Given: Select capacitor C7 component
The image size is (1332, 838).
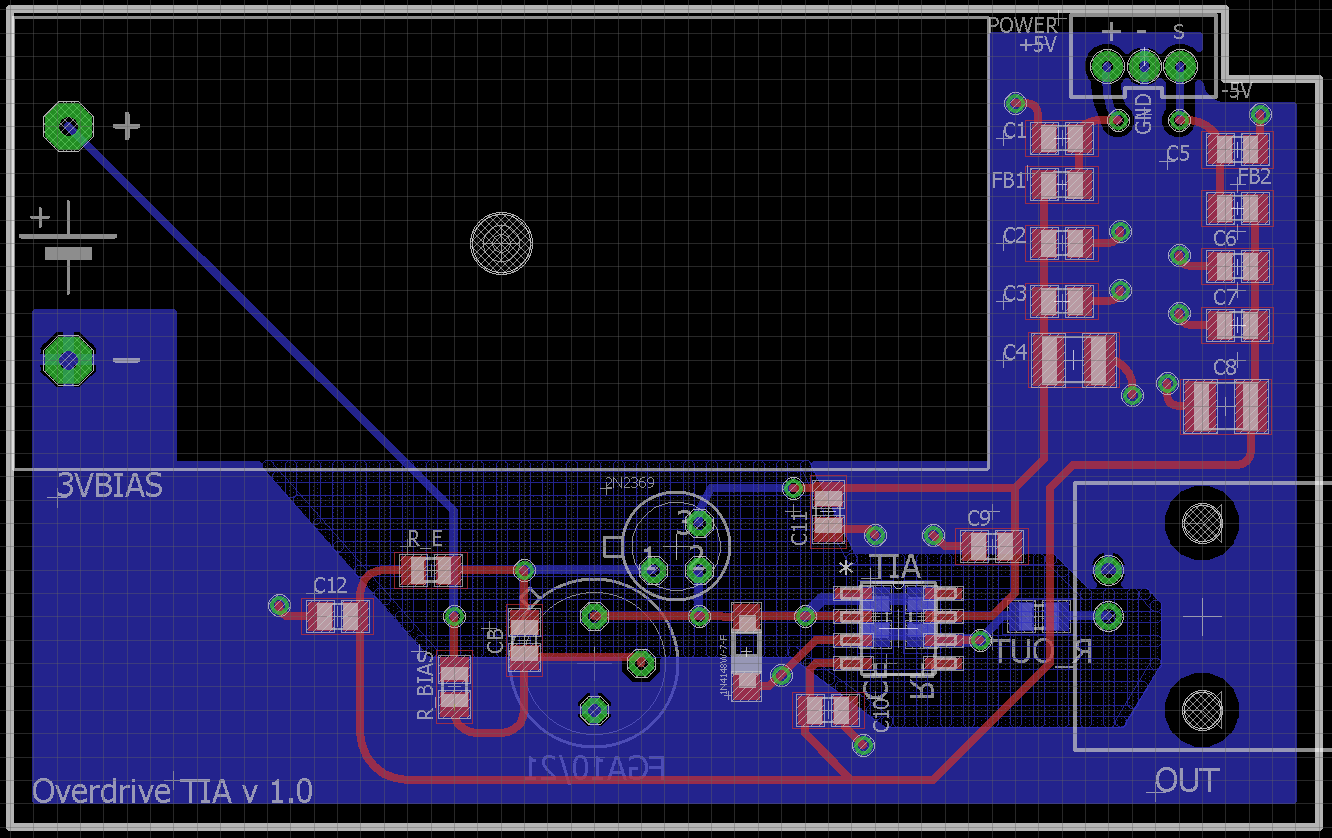Looking at the screenshot, I should [x=1237, y=325].
